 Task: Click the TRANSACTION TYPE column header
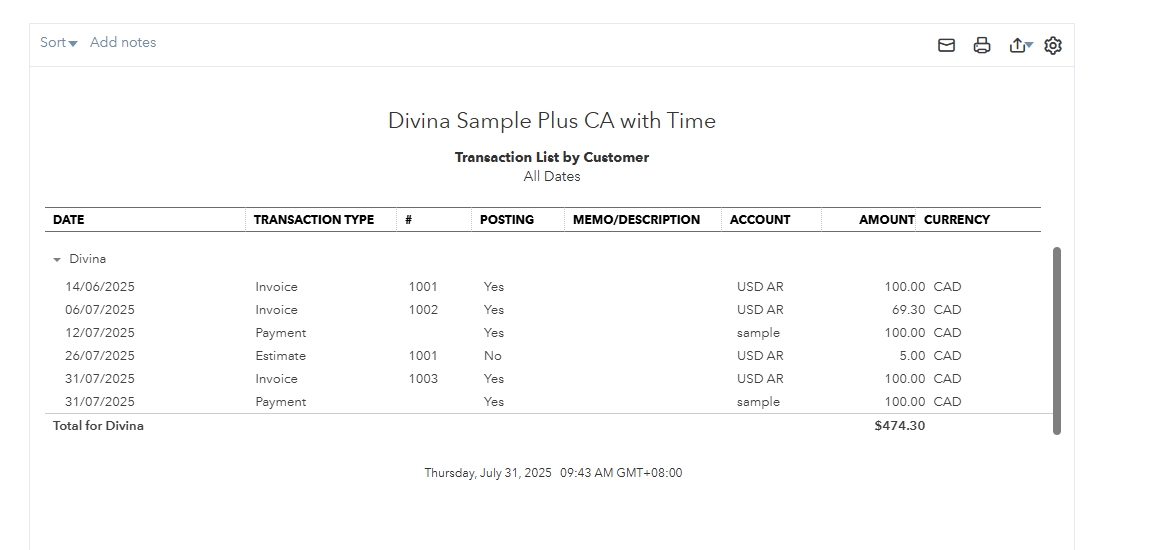point(314,220)
